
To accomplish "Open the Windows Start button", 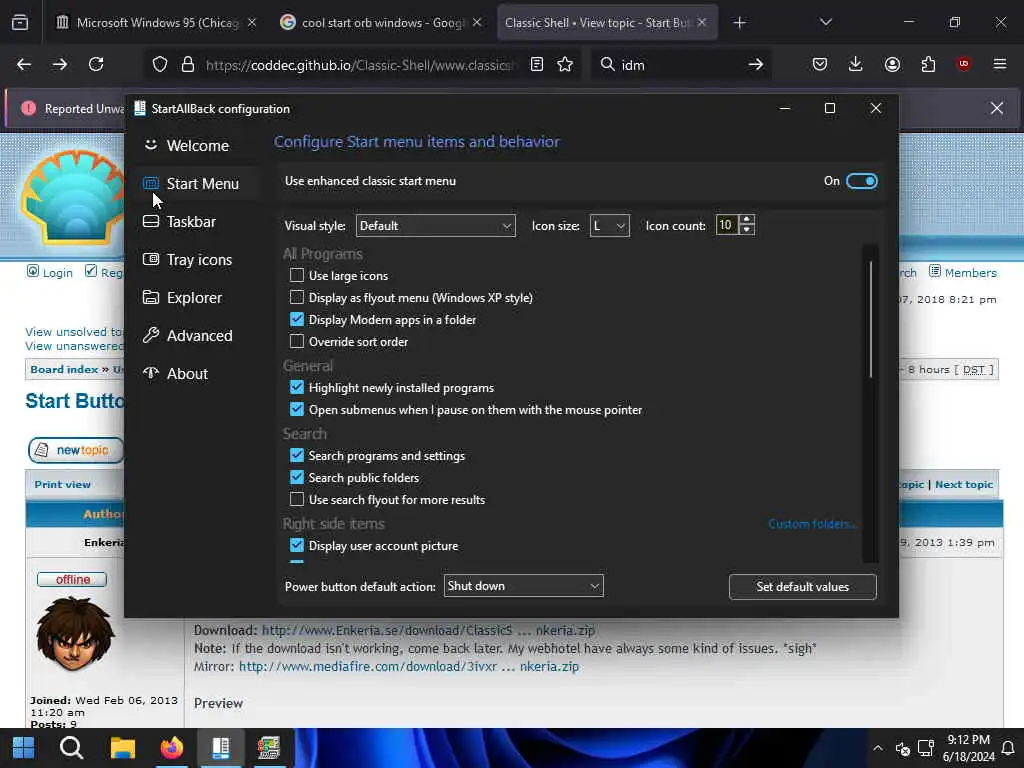I will click(x=24, y=748).
